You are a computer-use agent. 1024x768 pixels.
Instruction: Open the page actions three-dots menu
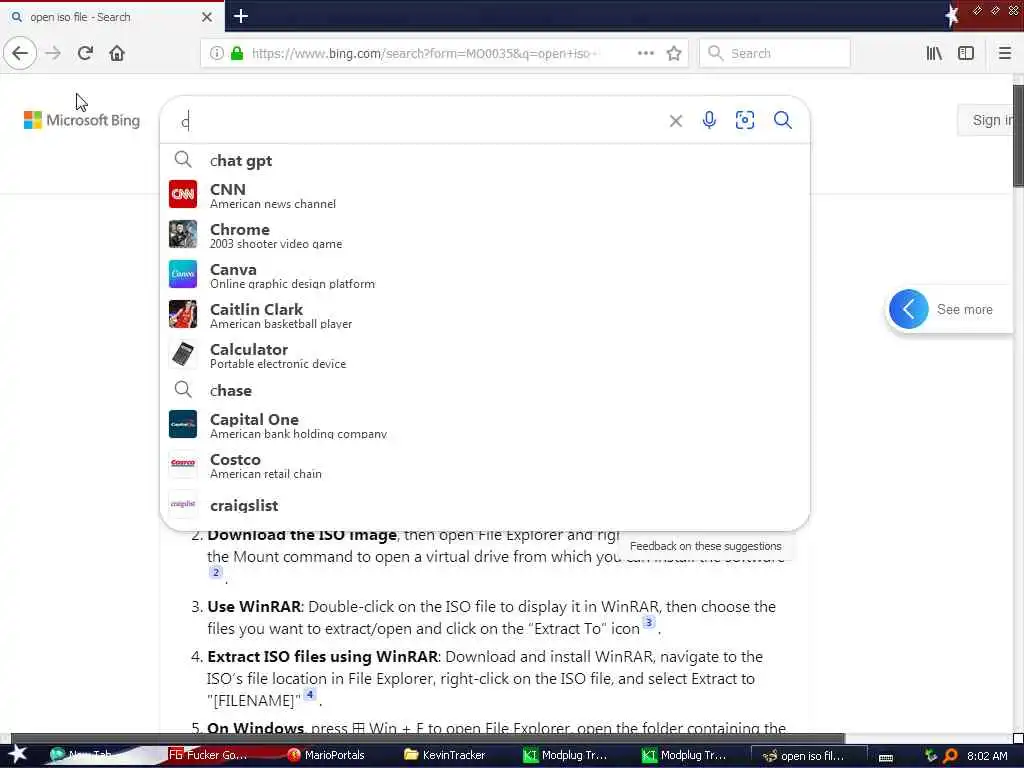(645, 54)
